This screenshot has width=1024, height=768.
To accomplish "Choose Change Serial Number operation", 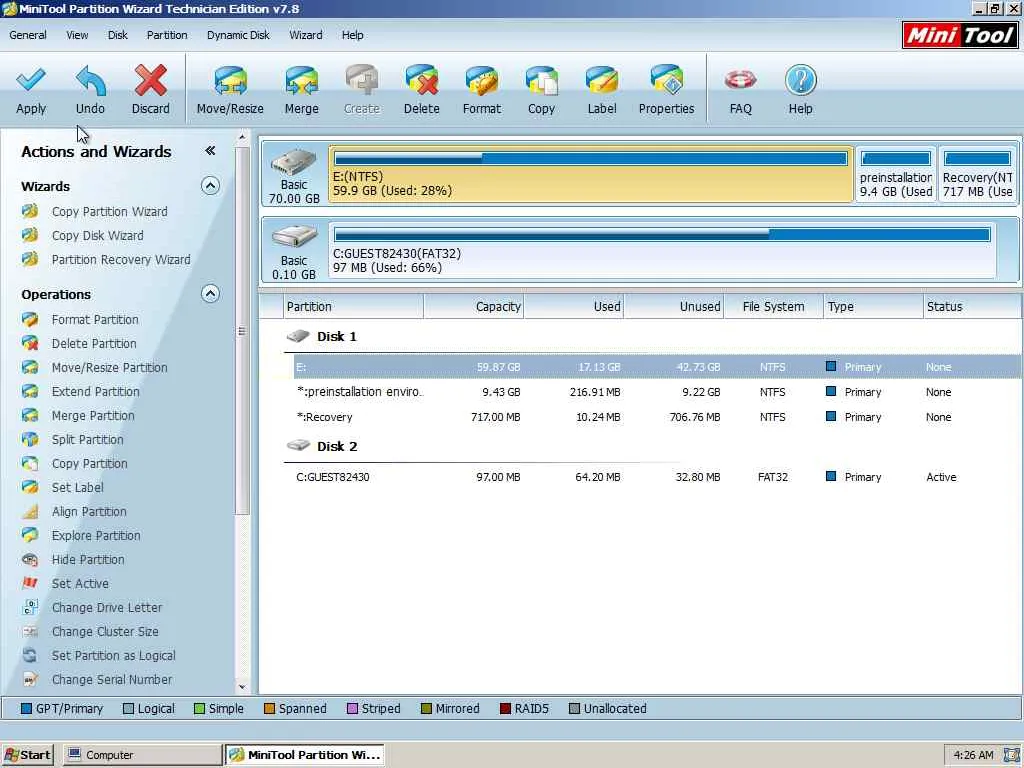I will (112, 680).
